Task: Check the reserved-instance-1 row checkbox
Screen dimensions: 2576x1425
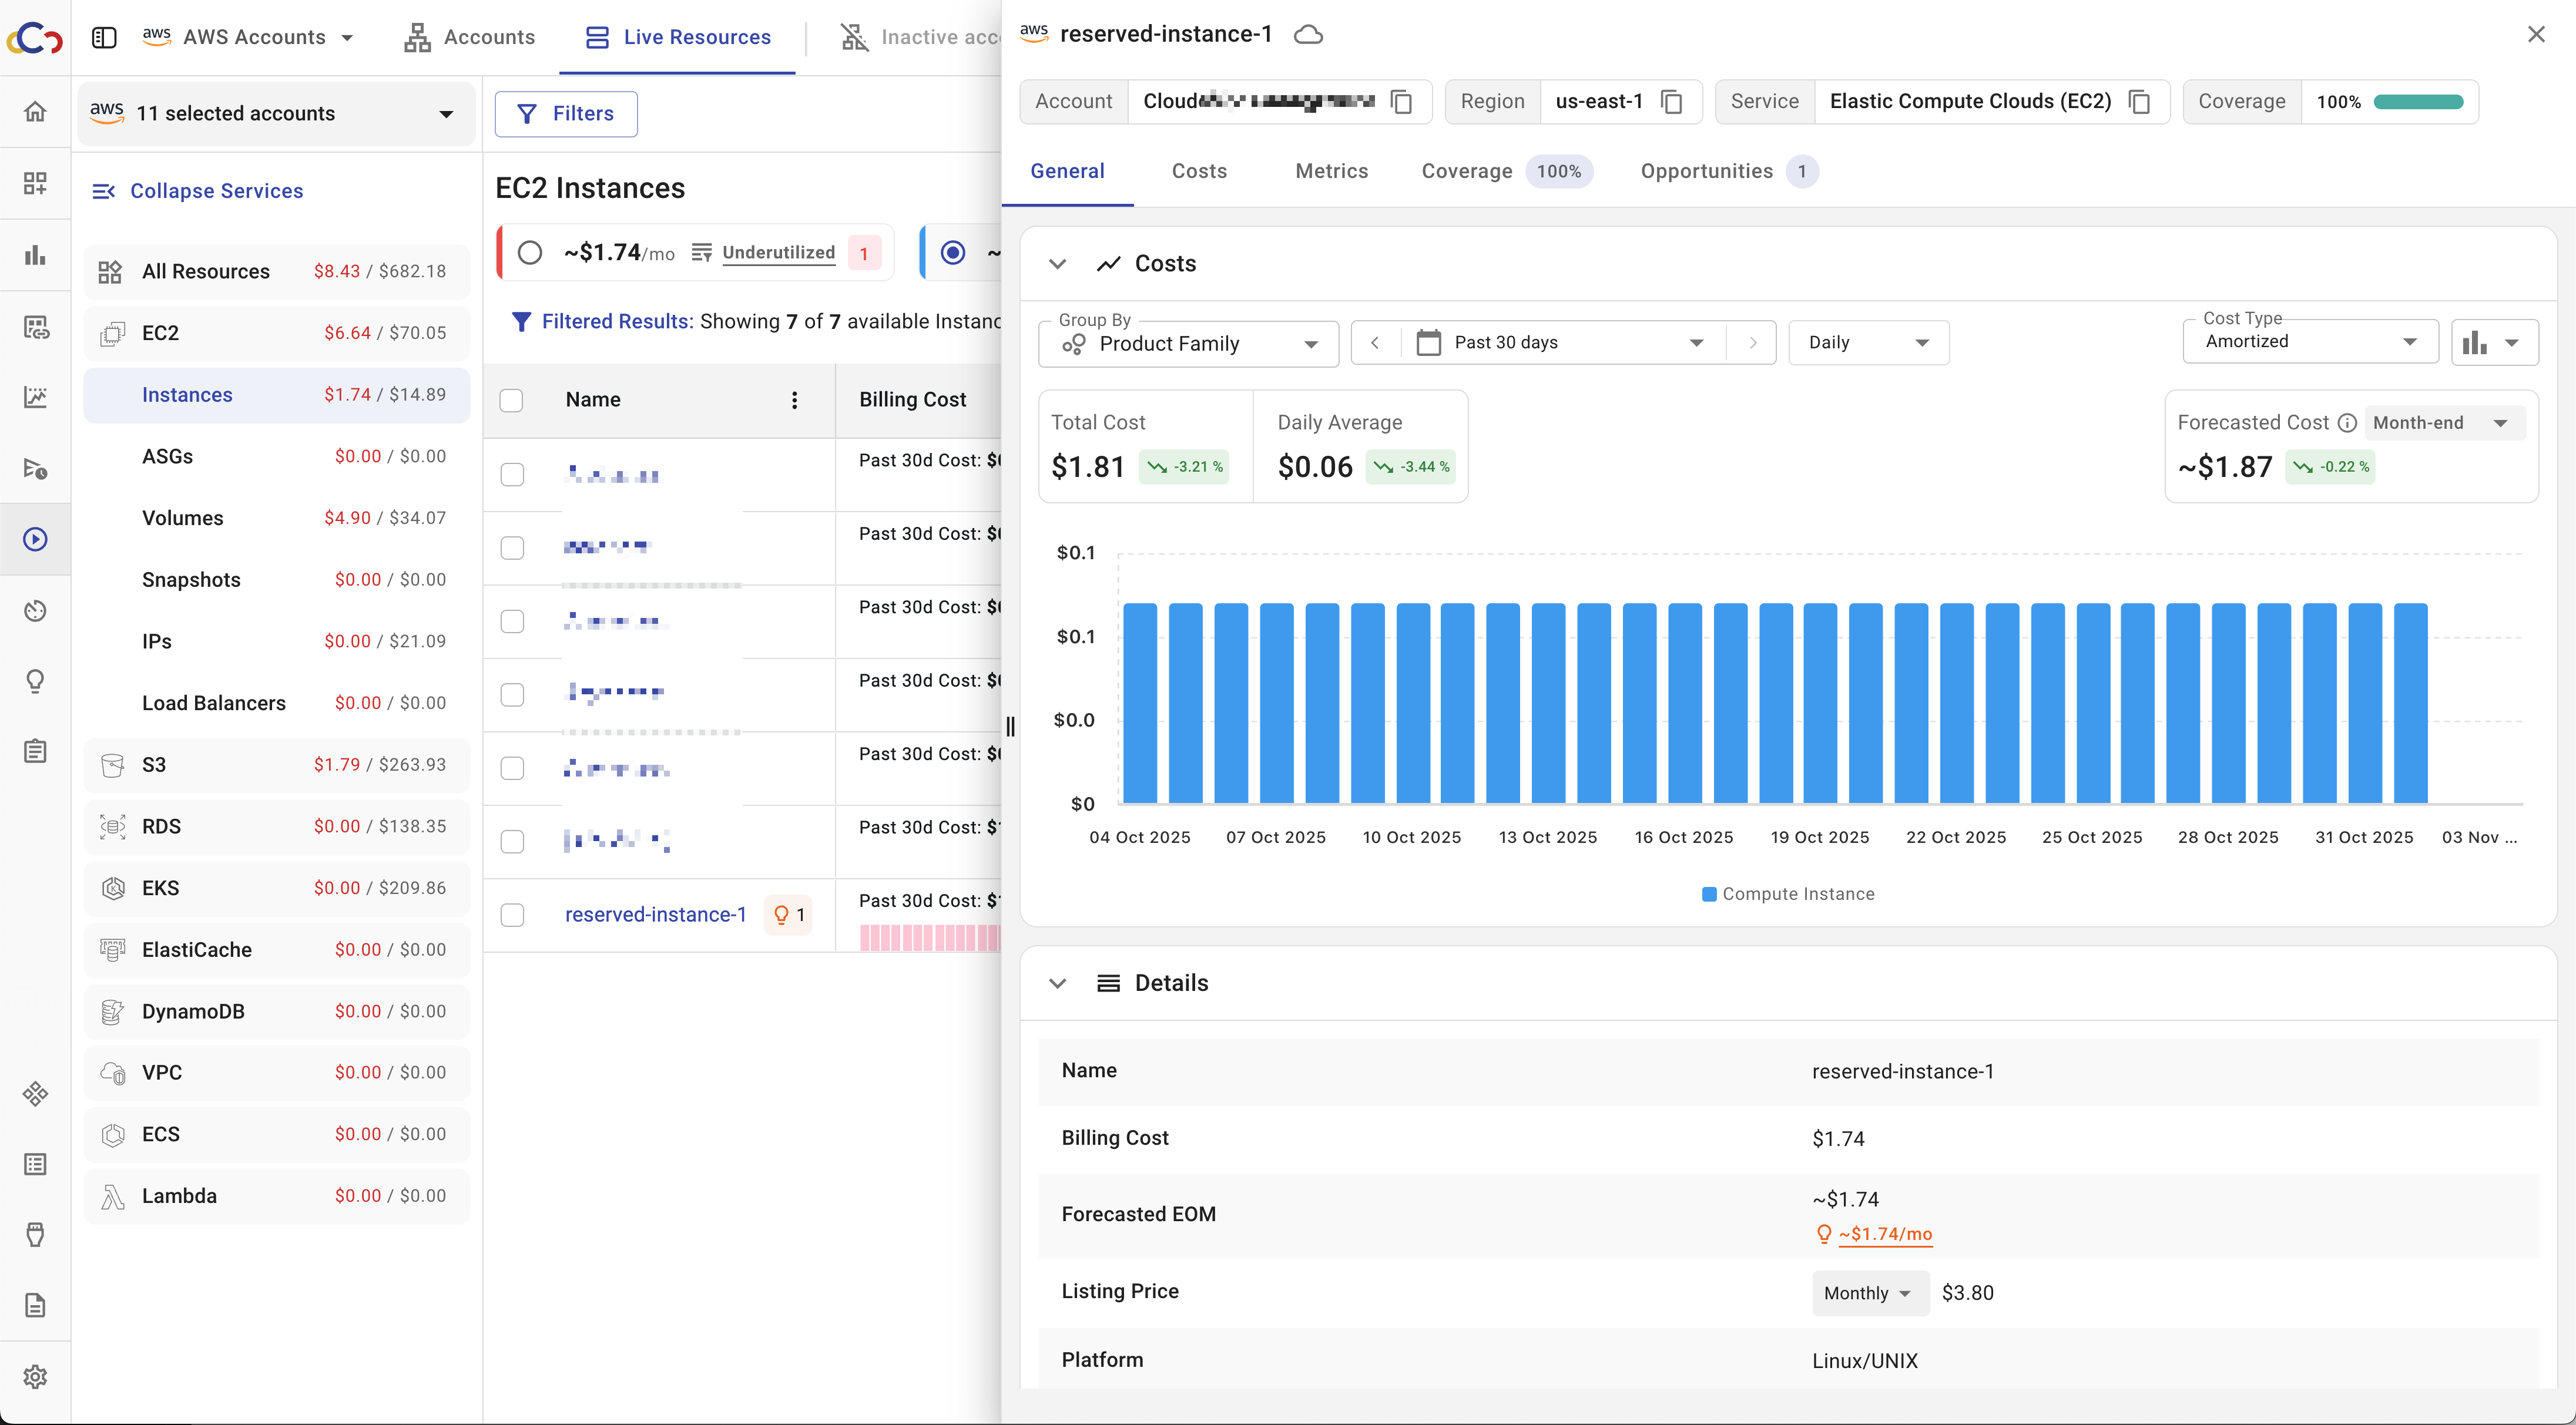Action: click(512, 915)
